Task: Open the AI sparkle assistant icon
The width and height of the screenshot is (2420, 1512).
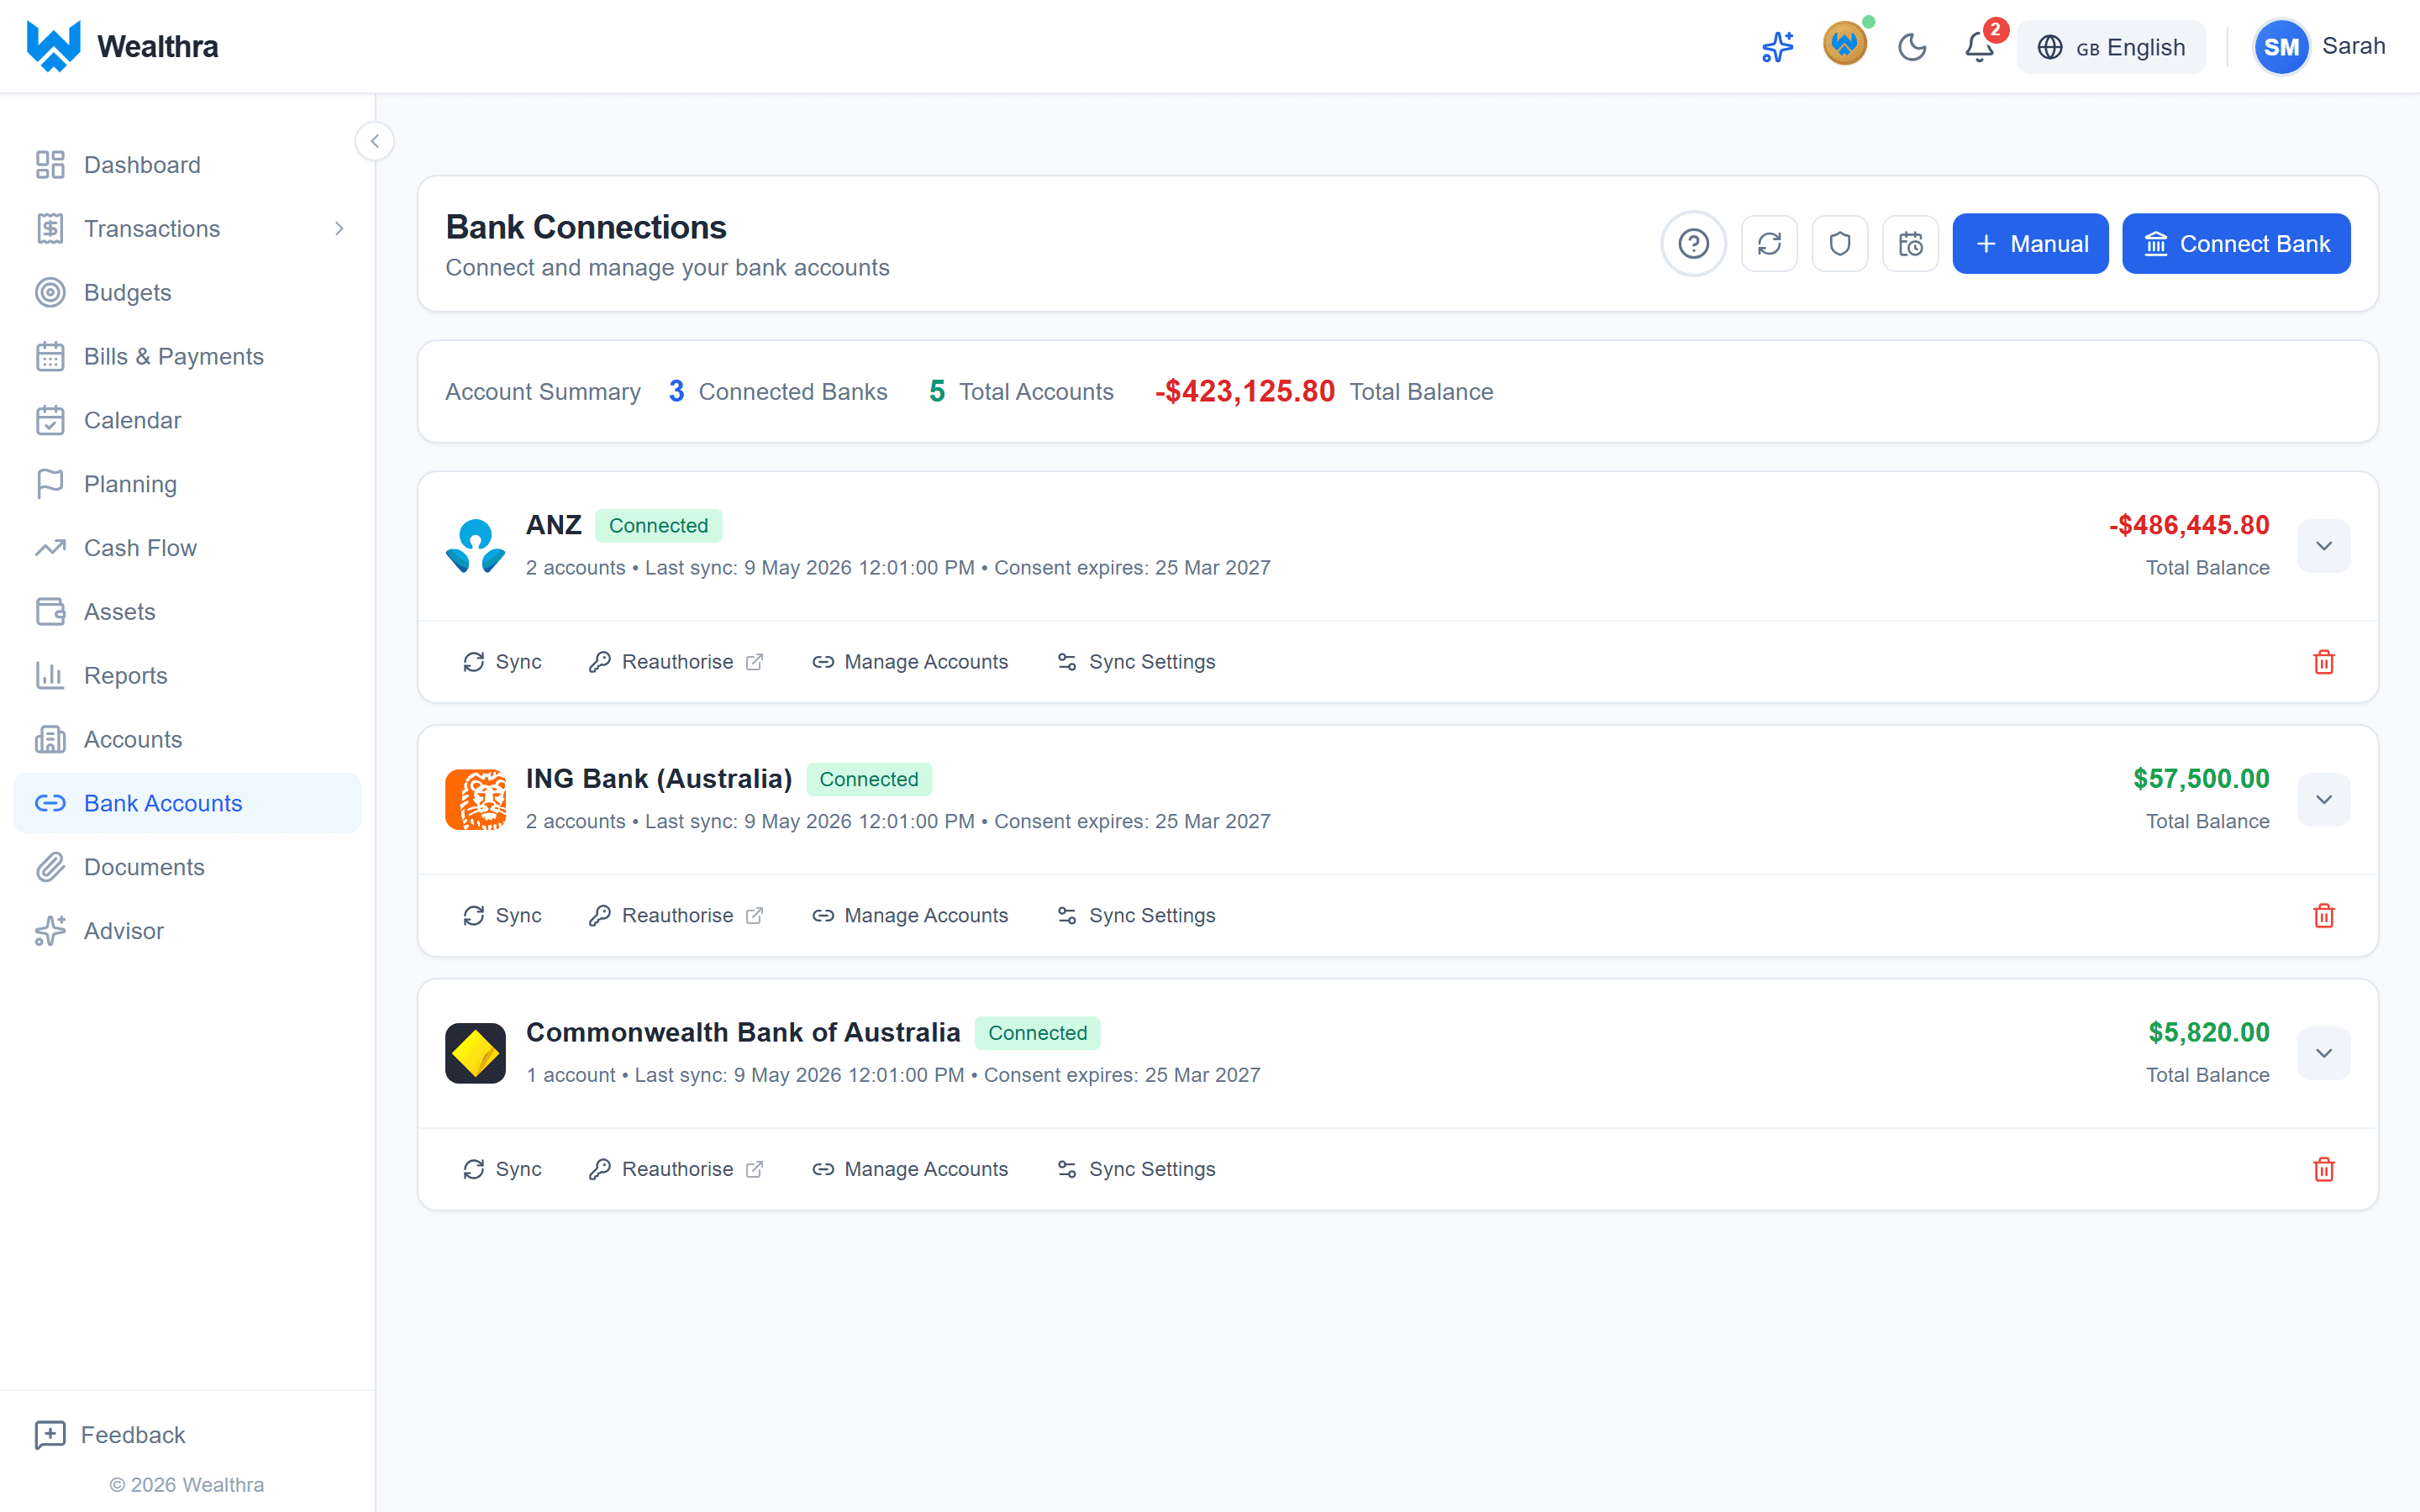Action: 1777,47
